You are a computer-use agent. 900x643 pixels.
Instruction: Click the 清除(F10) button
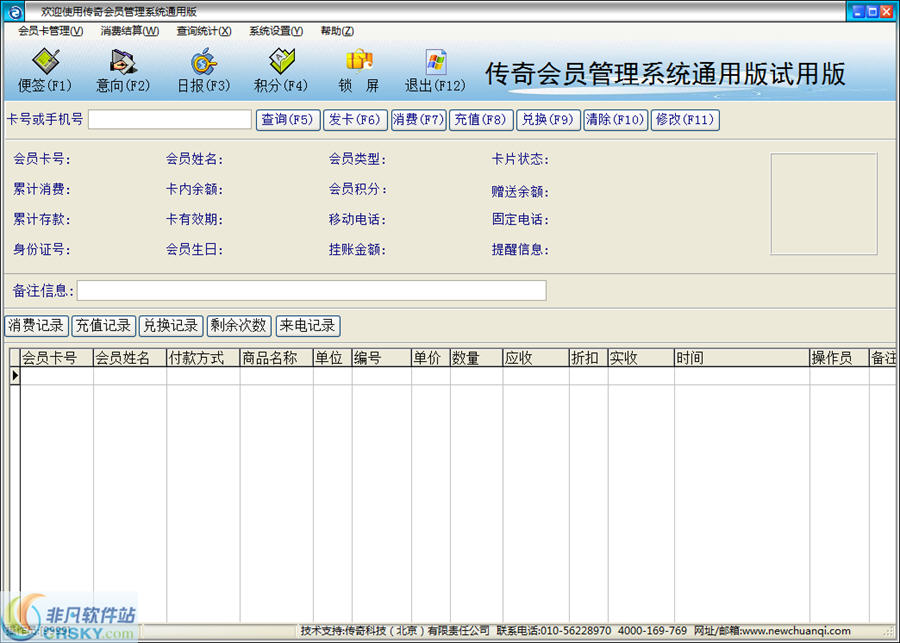615,120
